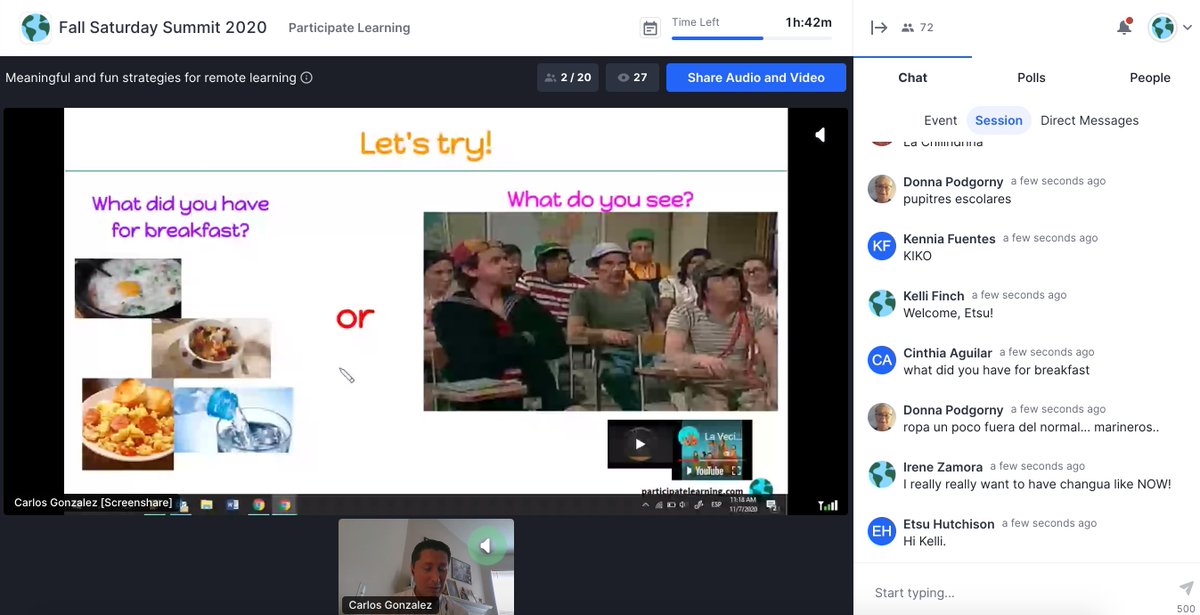
Task: Collapse the side panel with the arrow icon
Action: tap(879, 28)
